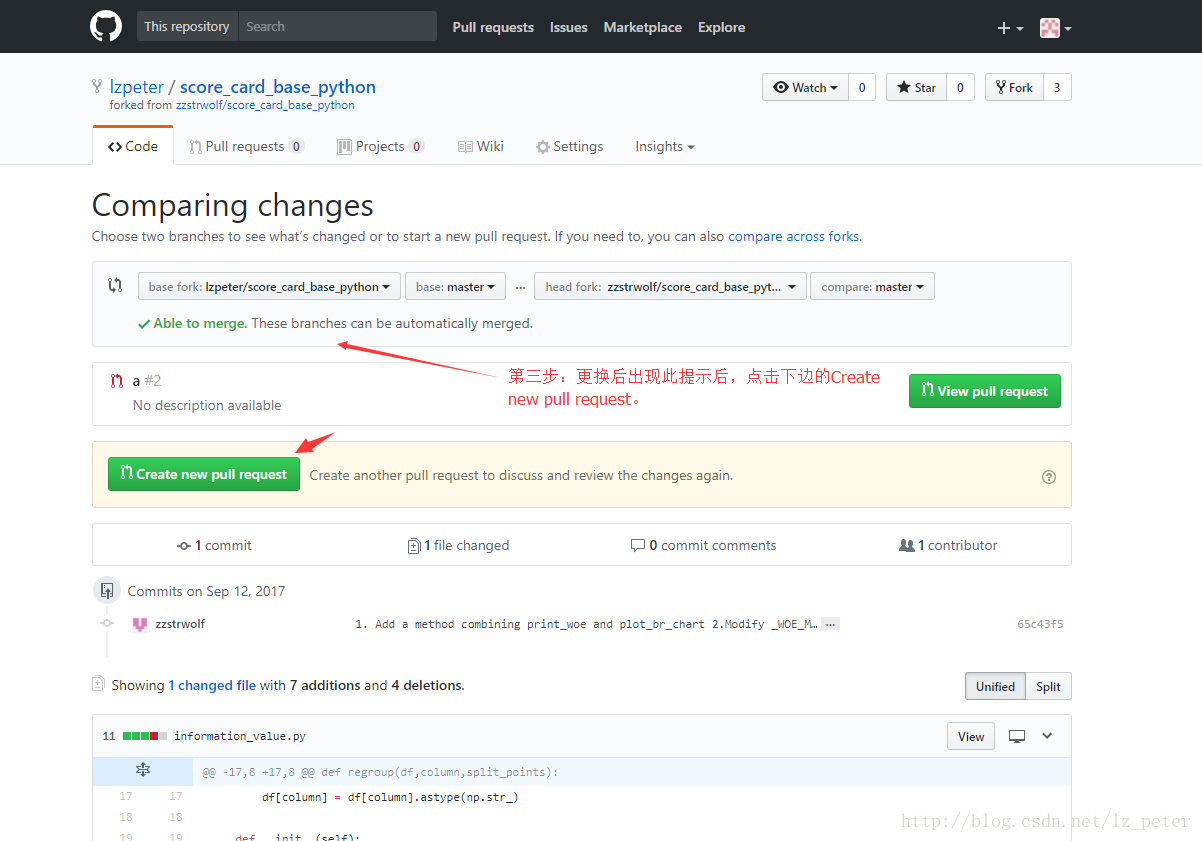Click the repository fork icon beside lzpeter
The height and width of the screenshot is (841, 1202).
click(x=97, y=87)
